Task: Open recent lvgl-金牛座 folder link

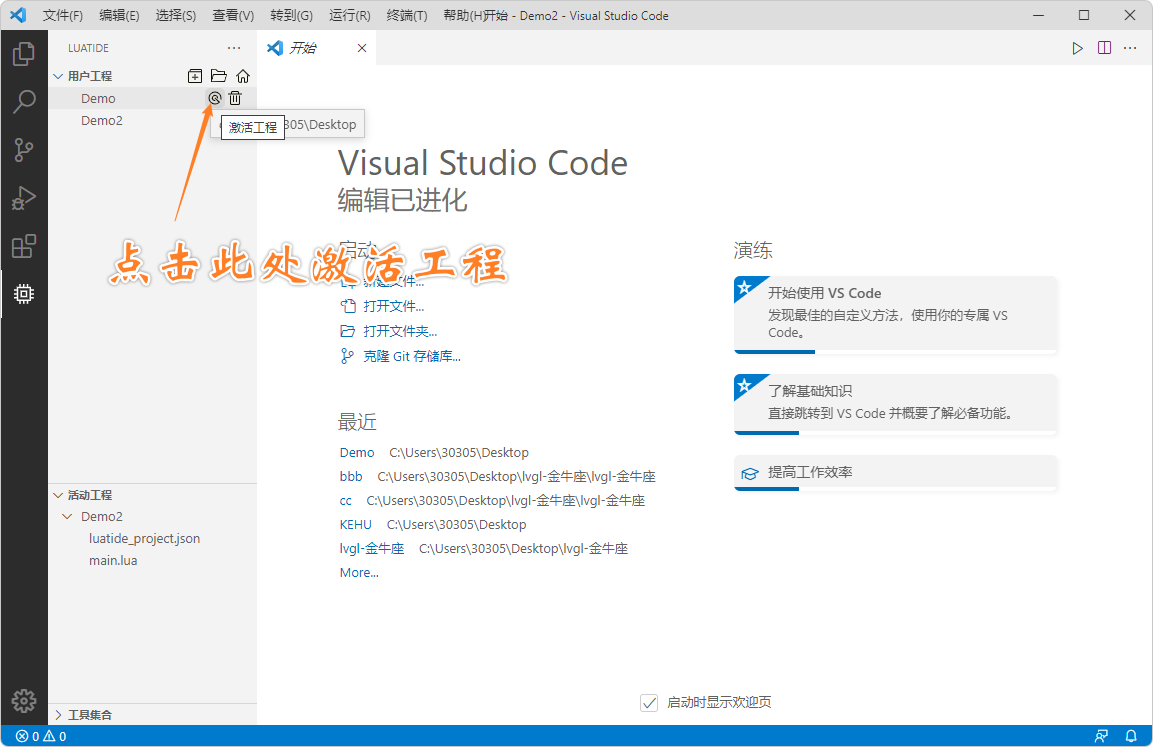Action: coord(371,548)
